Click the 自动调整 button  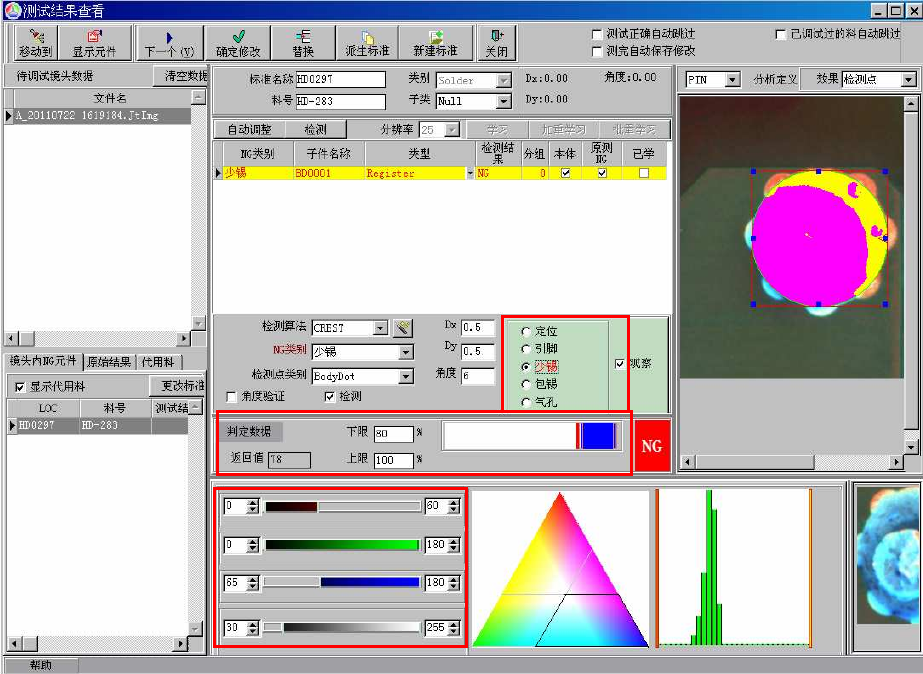point(249,130)
